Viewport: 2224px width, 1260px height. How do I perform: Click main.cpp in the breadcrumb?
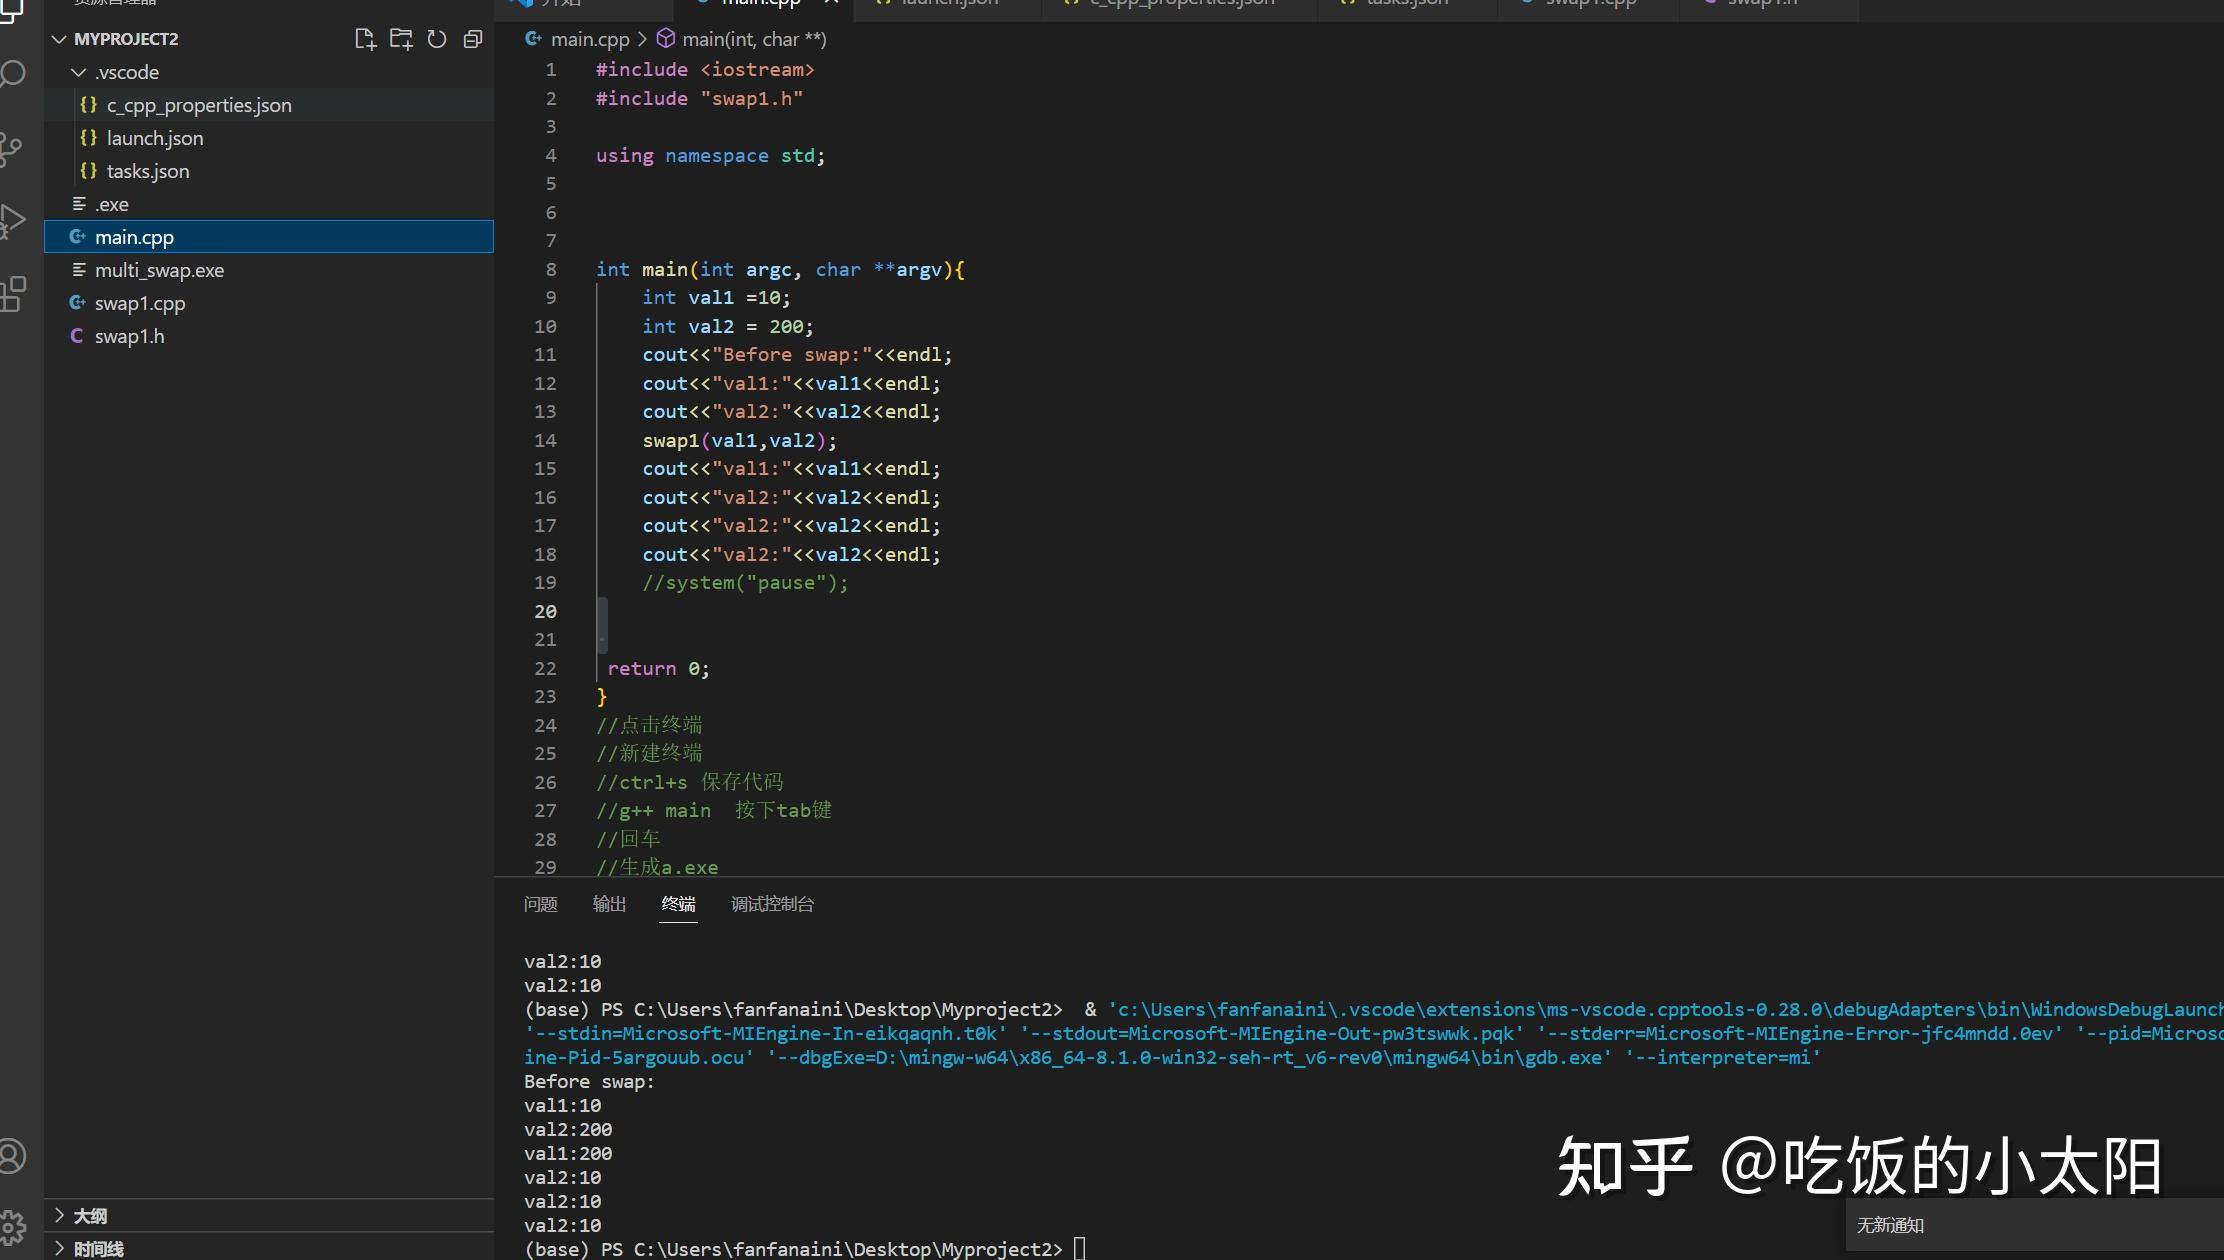tap(590, 39)
